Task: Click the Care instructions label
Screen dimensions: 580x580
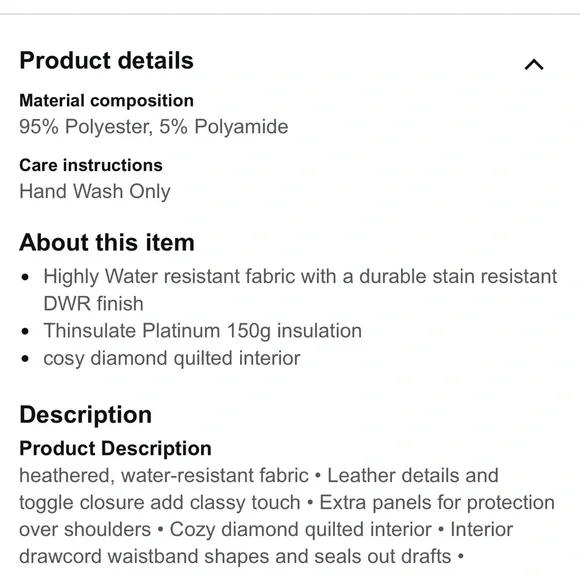Action: [91, 165]
